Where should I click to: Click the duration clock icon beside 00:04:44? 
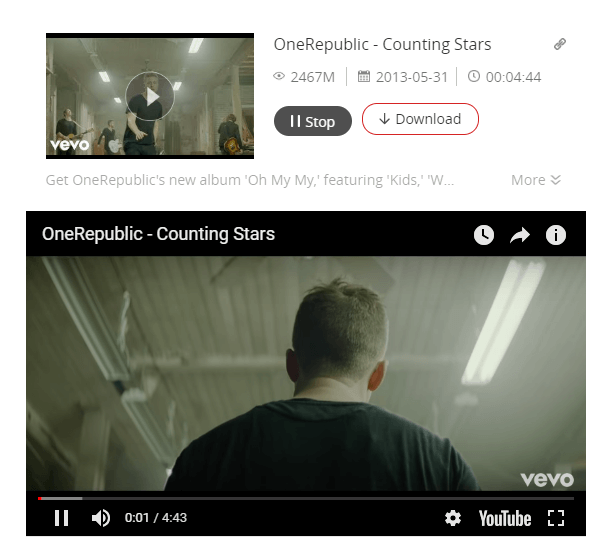473,76
